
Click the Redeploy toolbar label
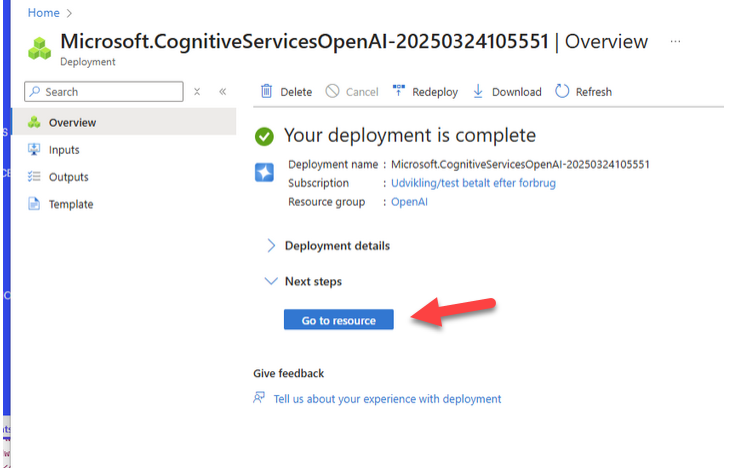pyautogui.click(x=435, y=92)
